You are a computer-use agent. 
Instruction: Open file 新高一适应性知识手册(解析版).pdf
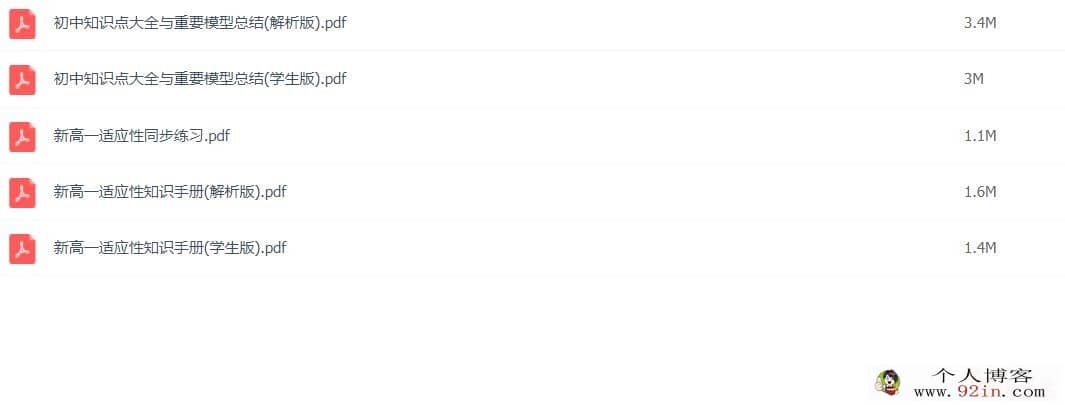[170, 192]
